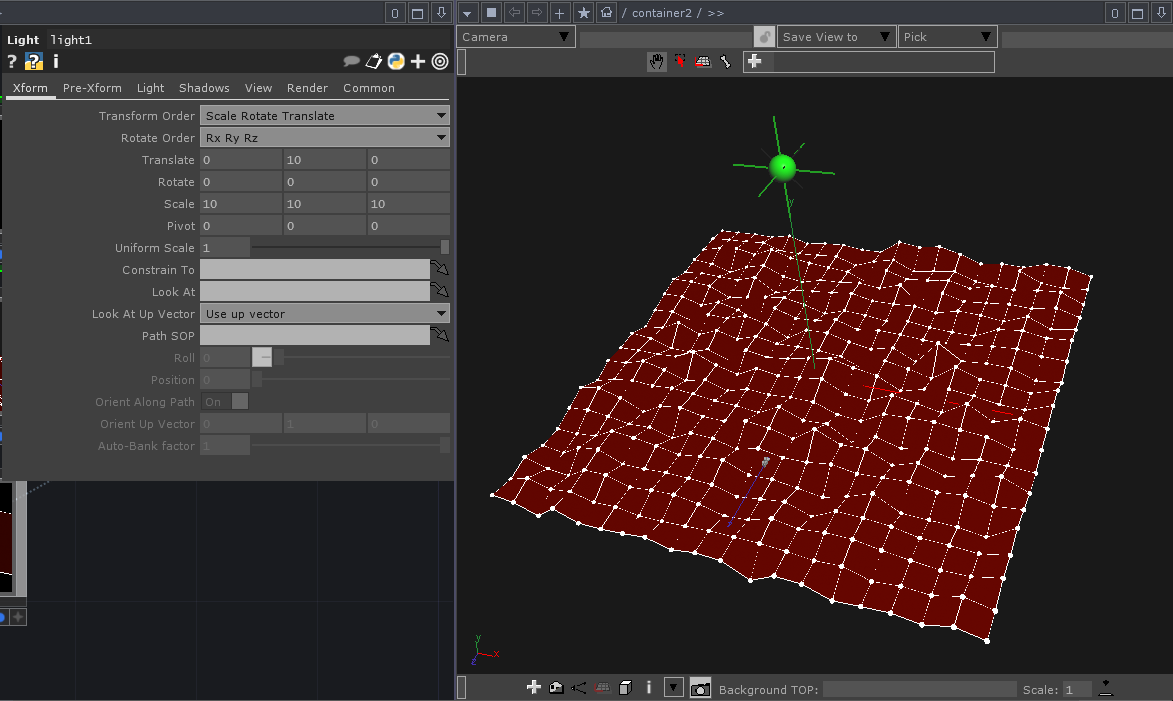This screenshot has height=701, width=1173.
Task: Open the Save View to menu
Action: pyautogui.click(x=836, y=37)
